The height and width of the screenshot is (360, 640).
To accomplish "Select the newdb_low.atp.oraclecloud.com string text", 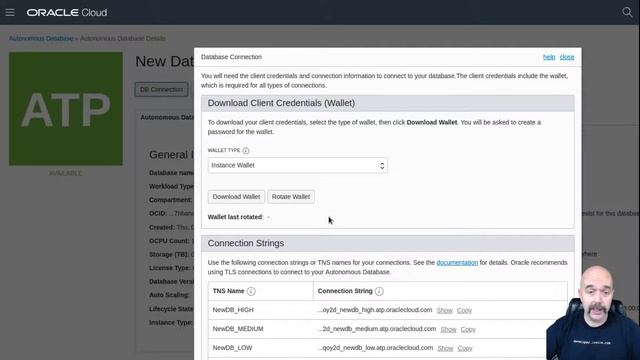I will (375, 348).
